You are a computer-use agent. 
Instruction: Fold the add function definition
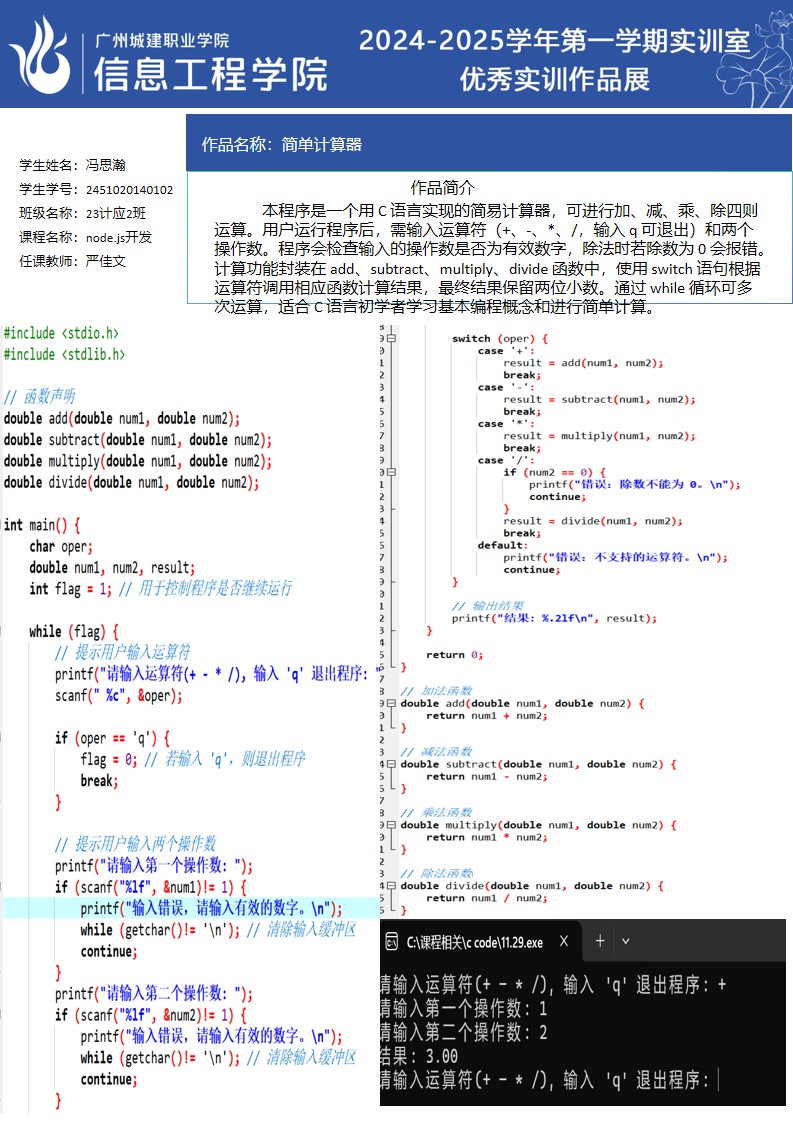click(391, 703)
